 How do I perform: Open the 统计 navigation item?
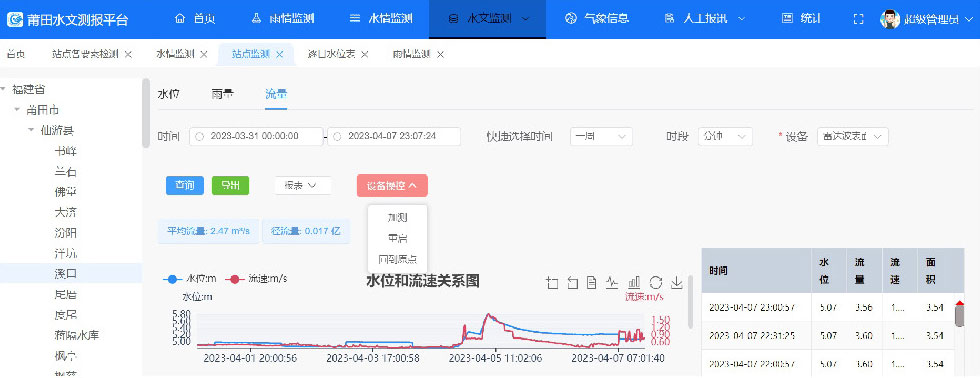(801, 19)
